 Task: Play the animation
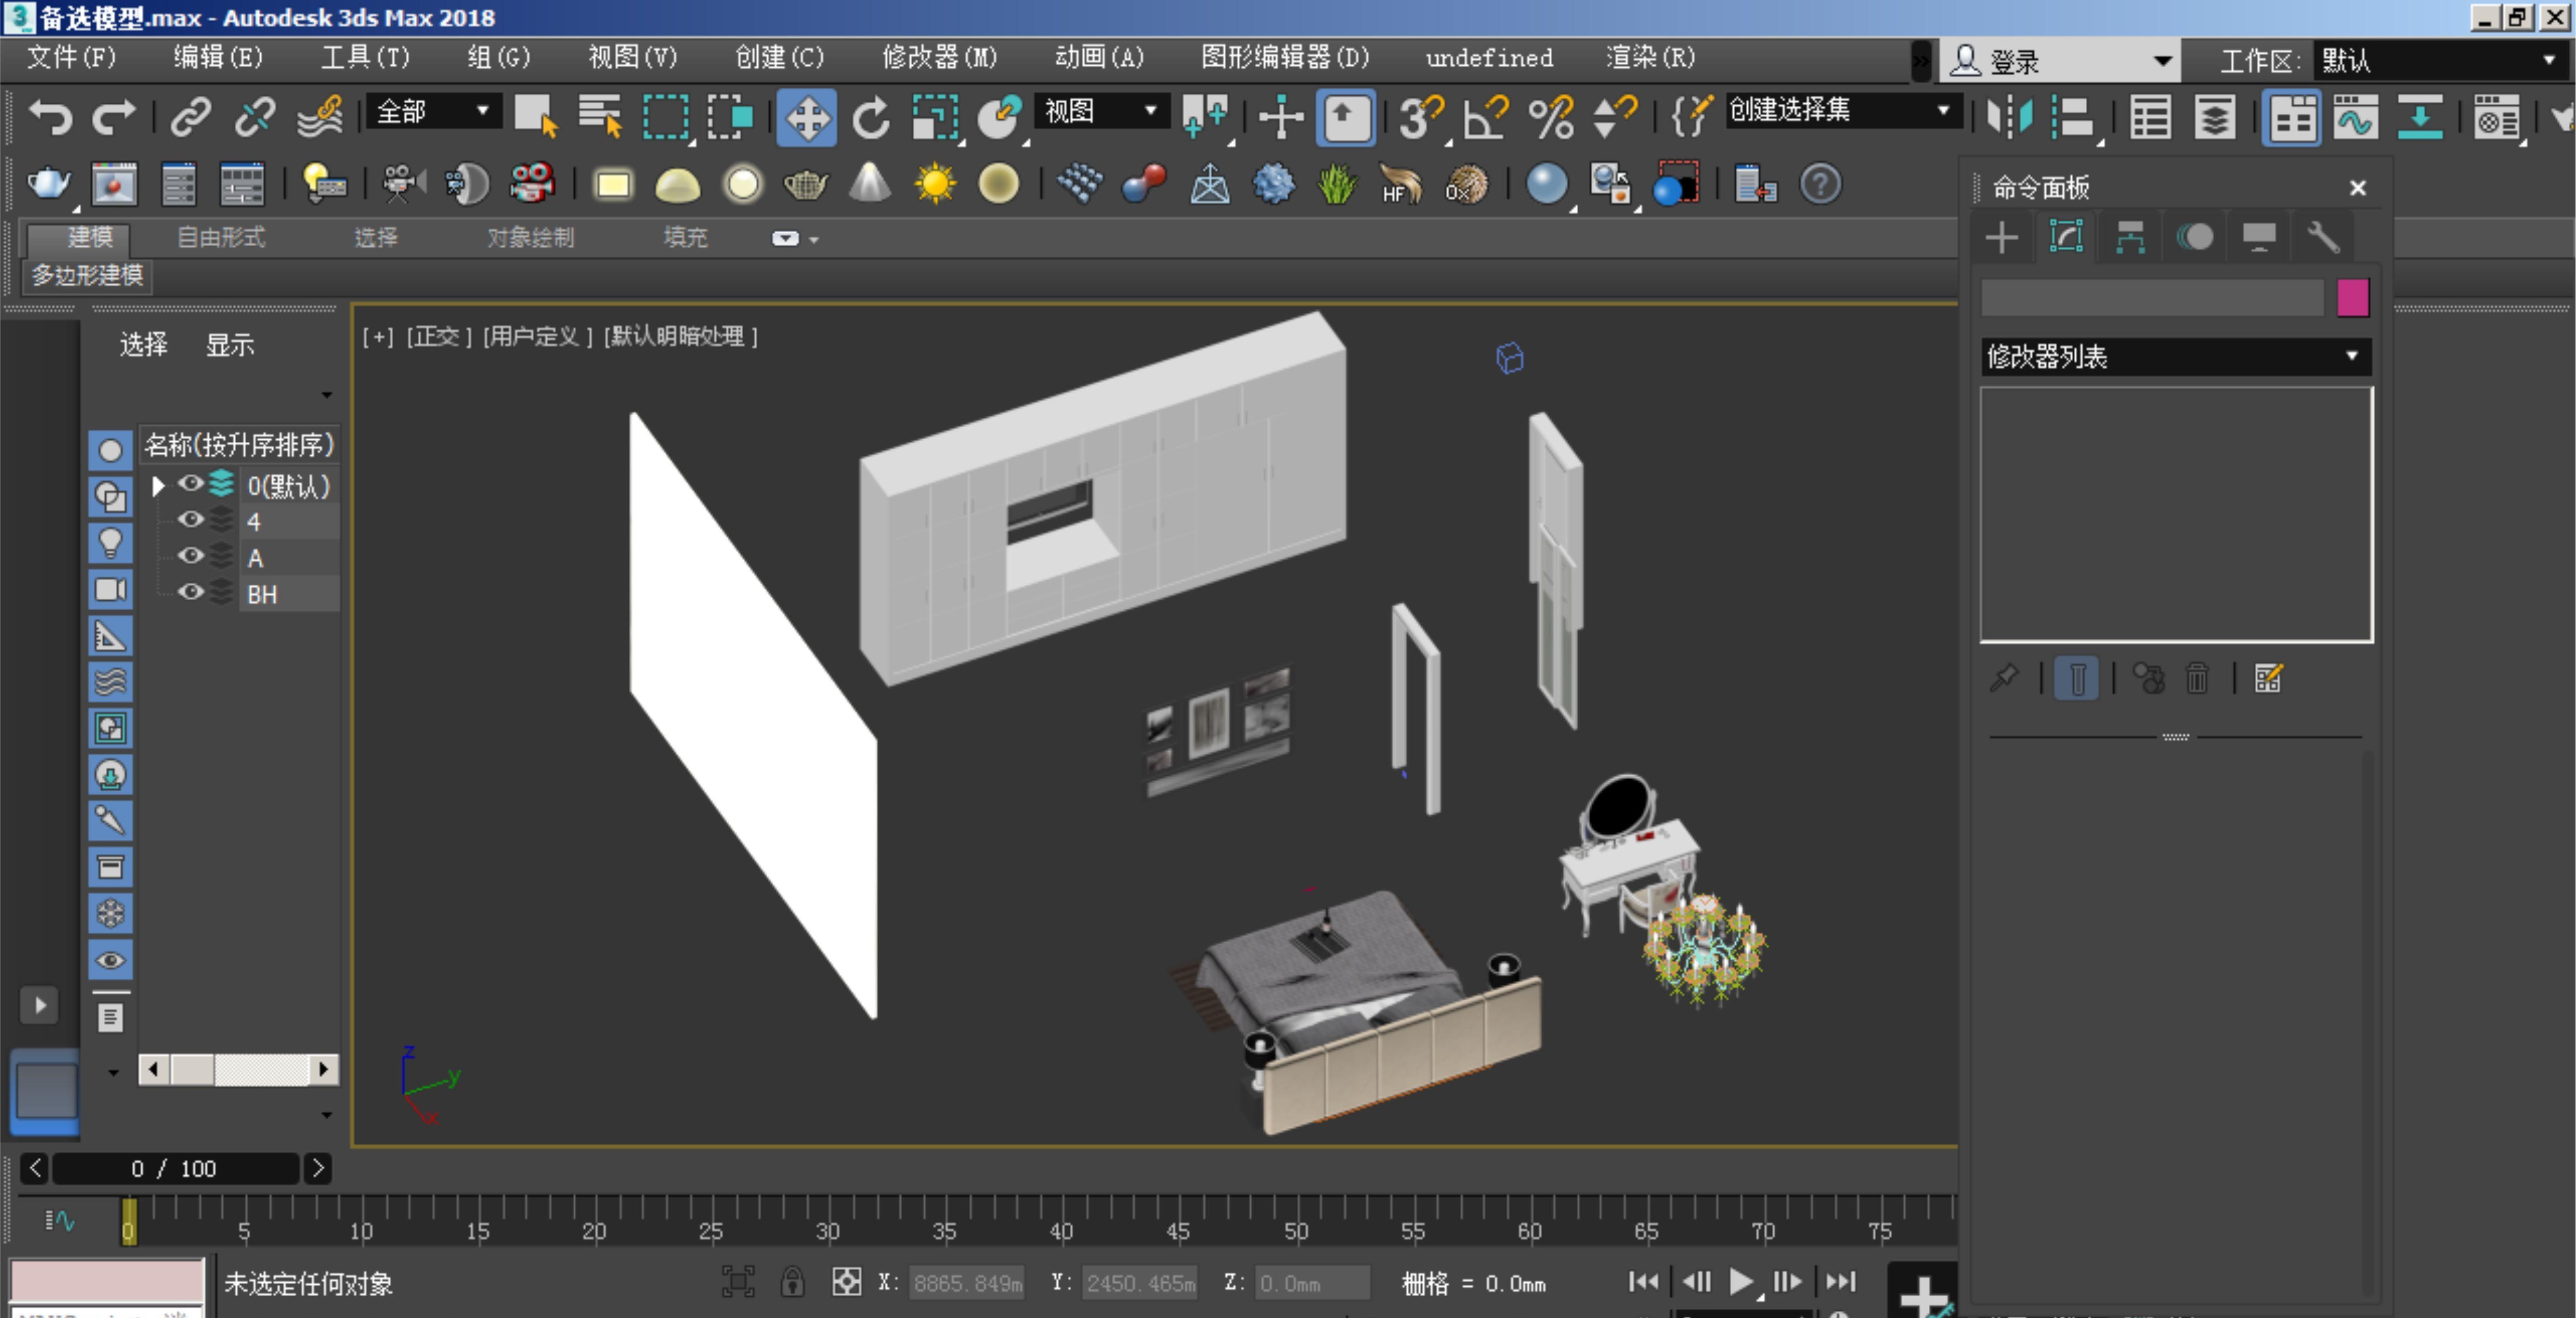pos(1741,1281)
